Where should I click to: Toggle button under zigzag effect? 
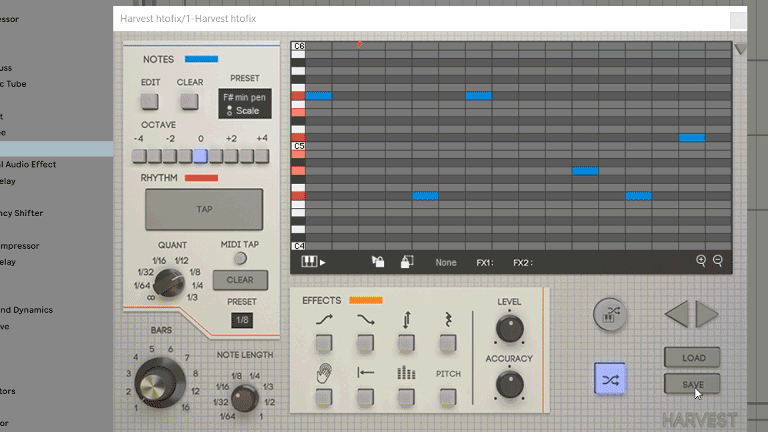click(x=448, y=343)
